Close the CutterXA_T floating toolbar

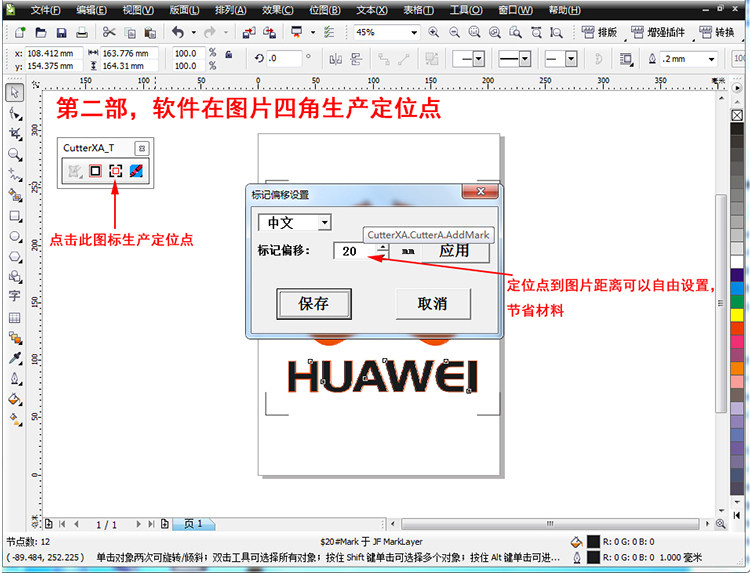(x=142, y=148)
